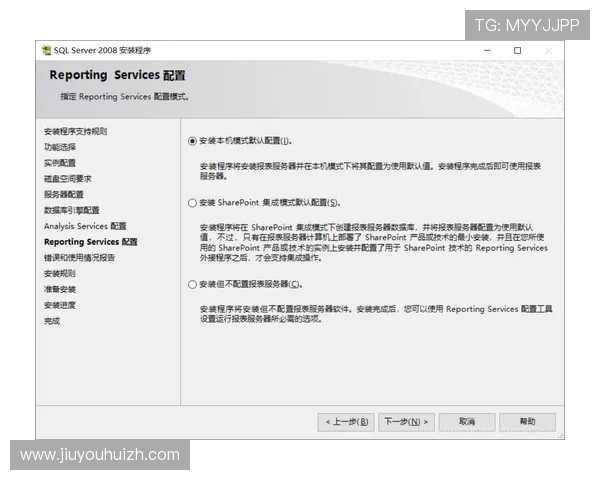
Task: Close the SQL Server 2008 installer window
Action: pos(548,50)
